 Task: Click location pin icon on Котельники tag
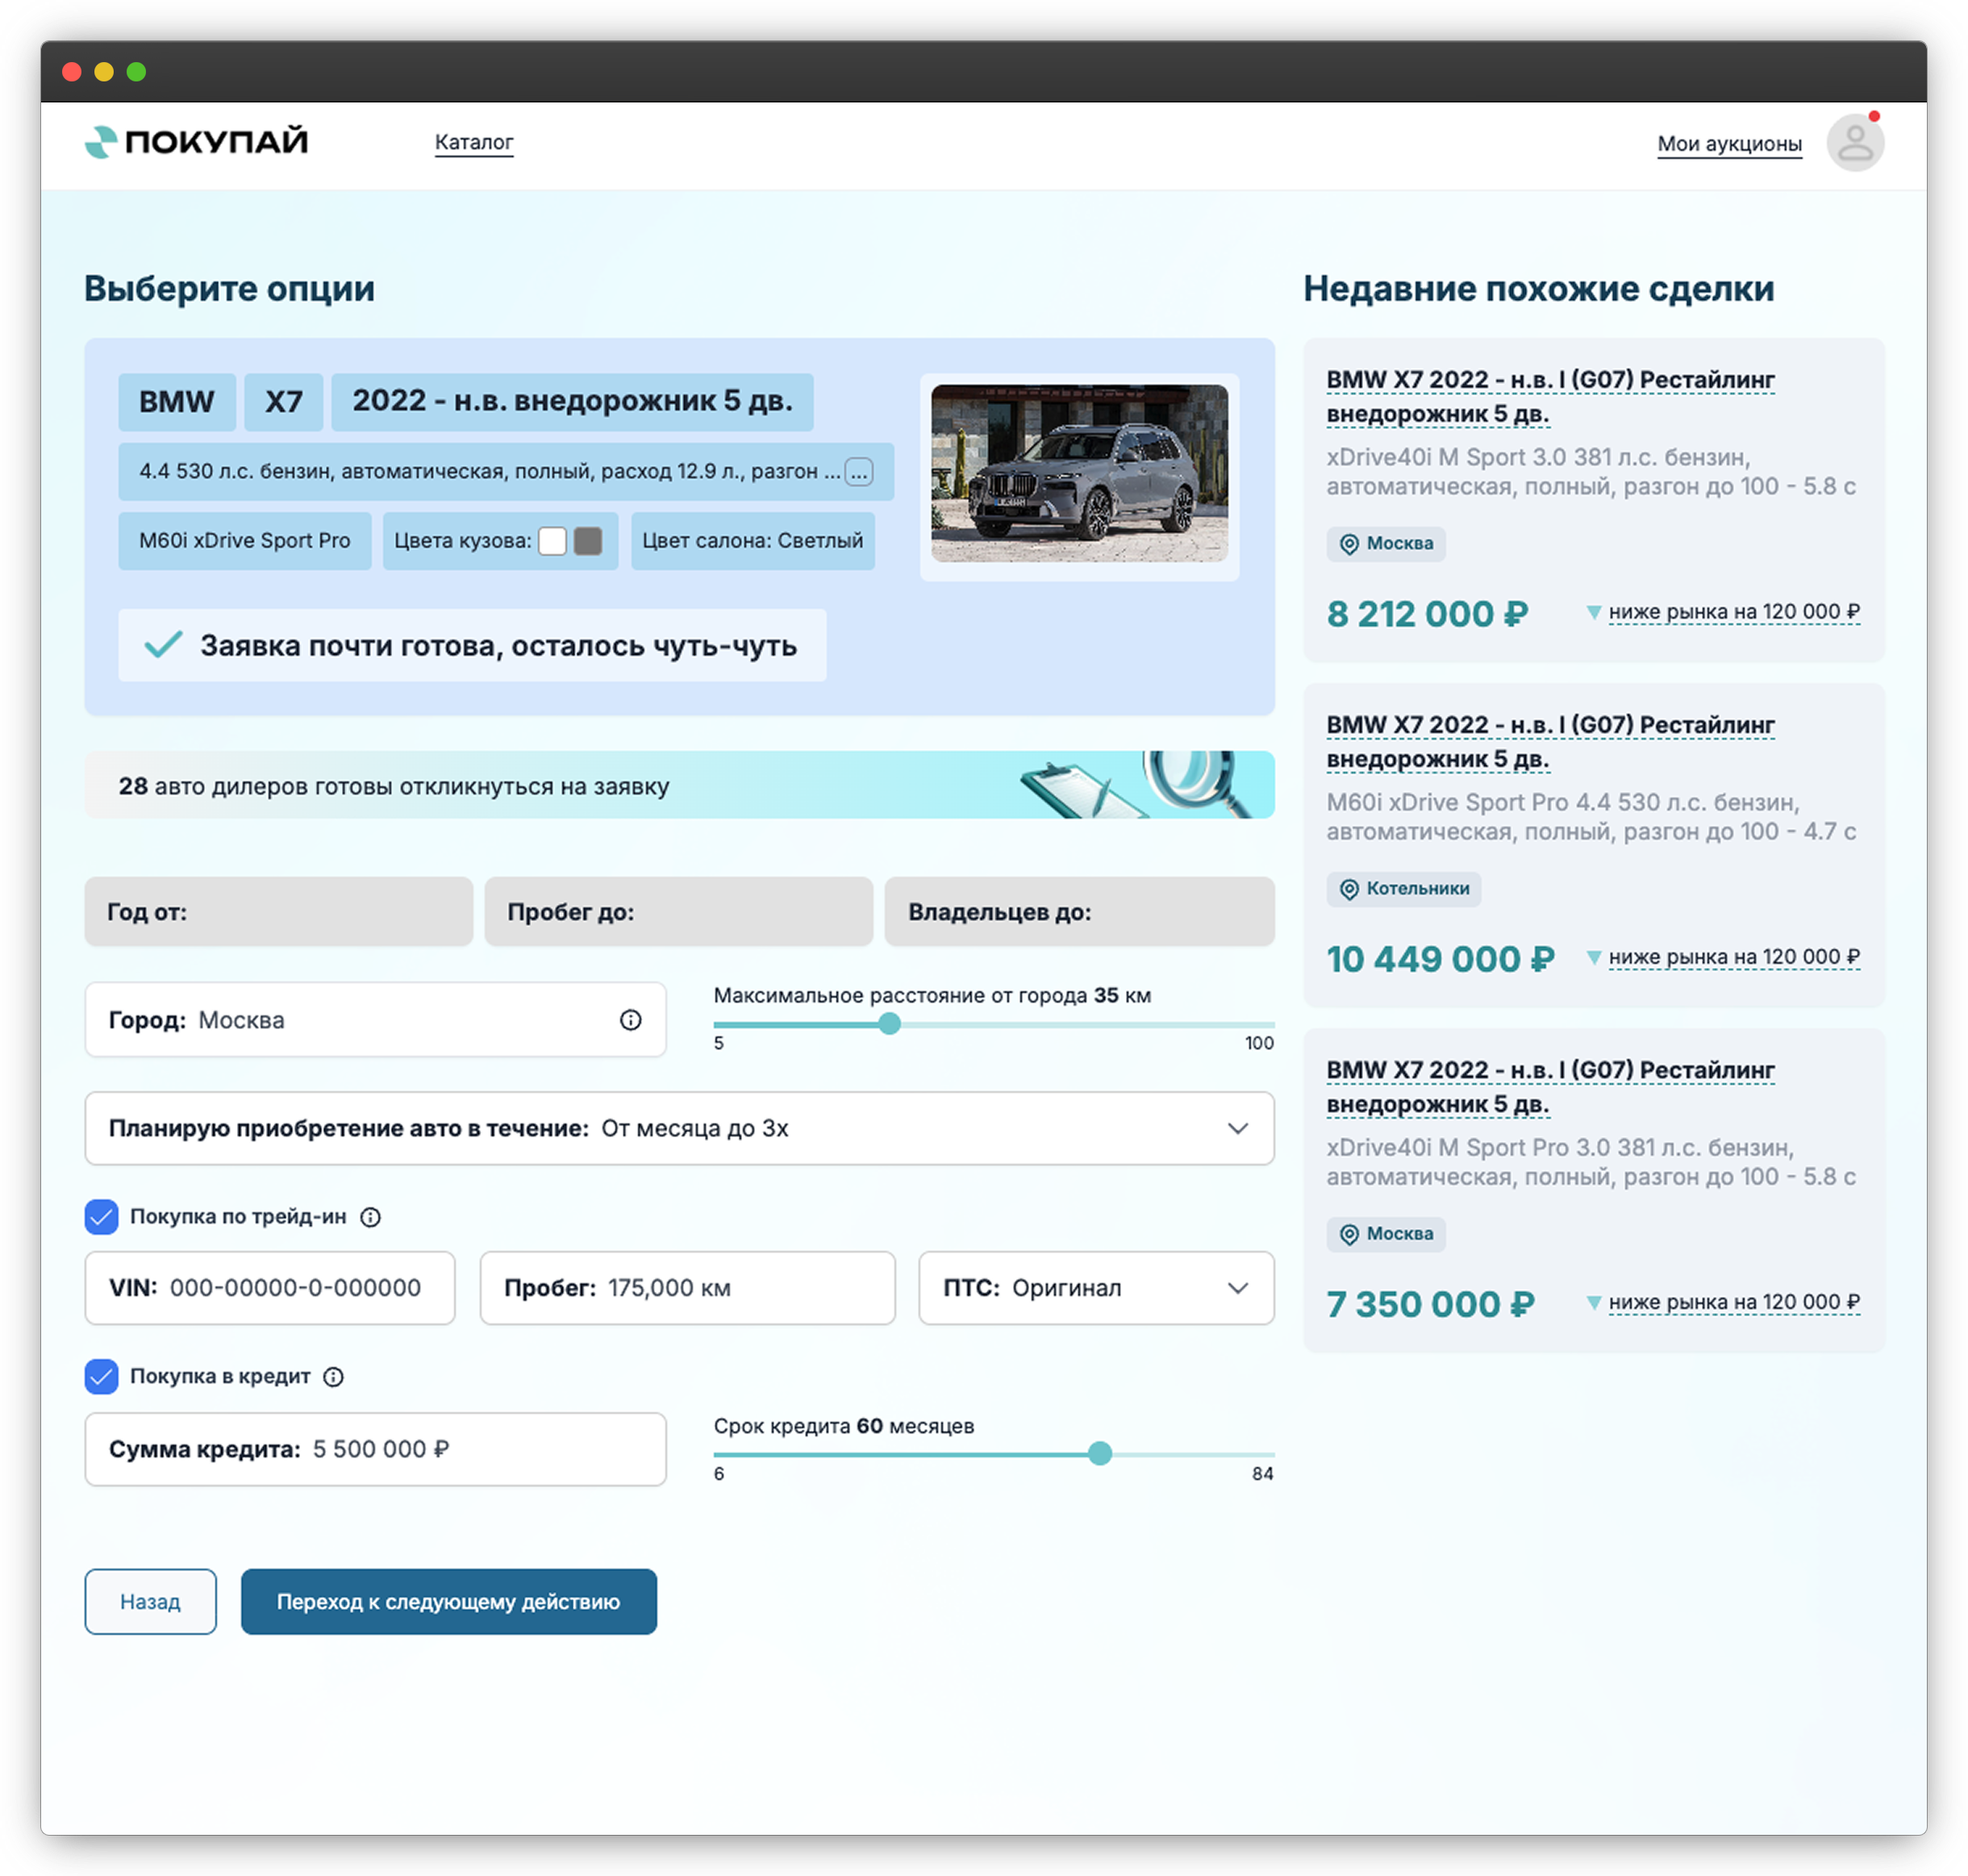pyautogui.click(x=1349, y=889)
